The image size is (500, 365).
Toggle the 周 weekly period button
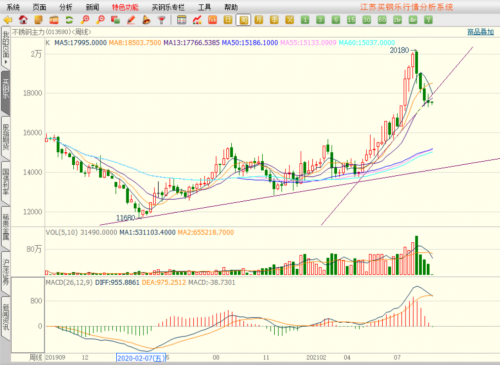point(243,20)
